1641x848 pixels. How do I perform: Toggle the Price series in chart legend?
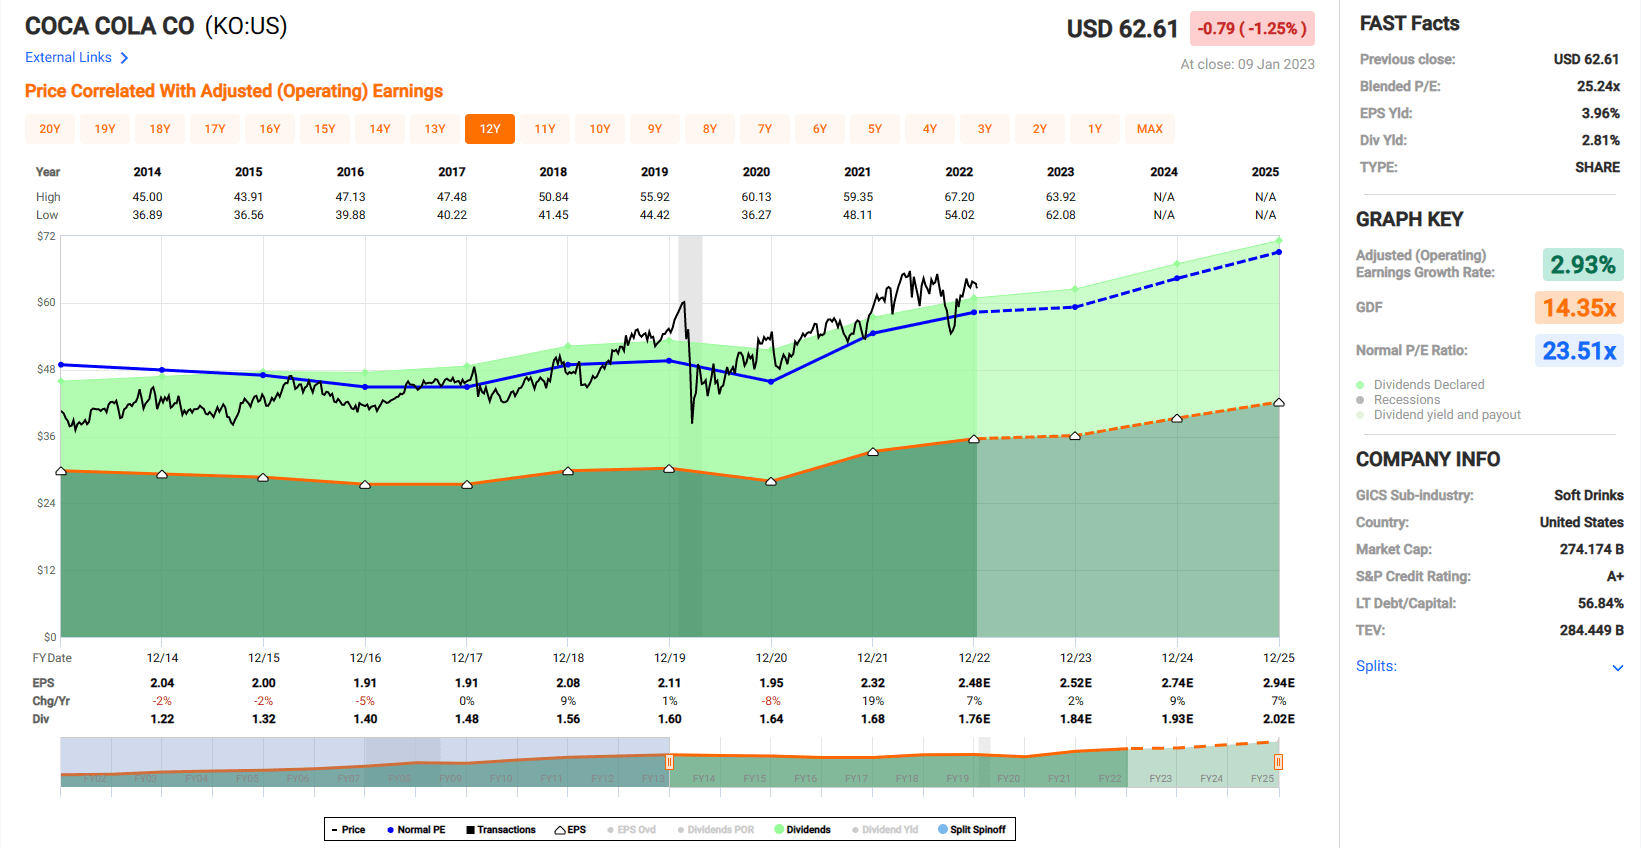(x=348, y=829)
